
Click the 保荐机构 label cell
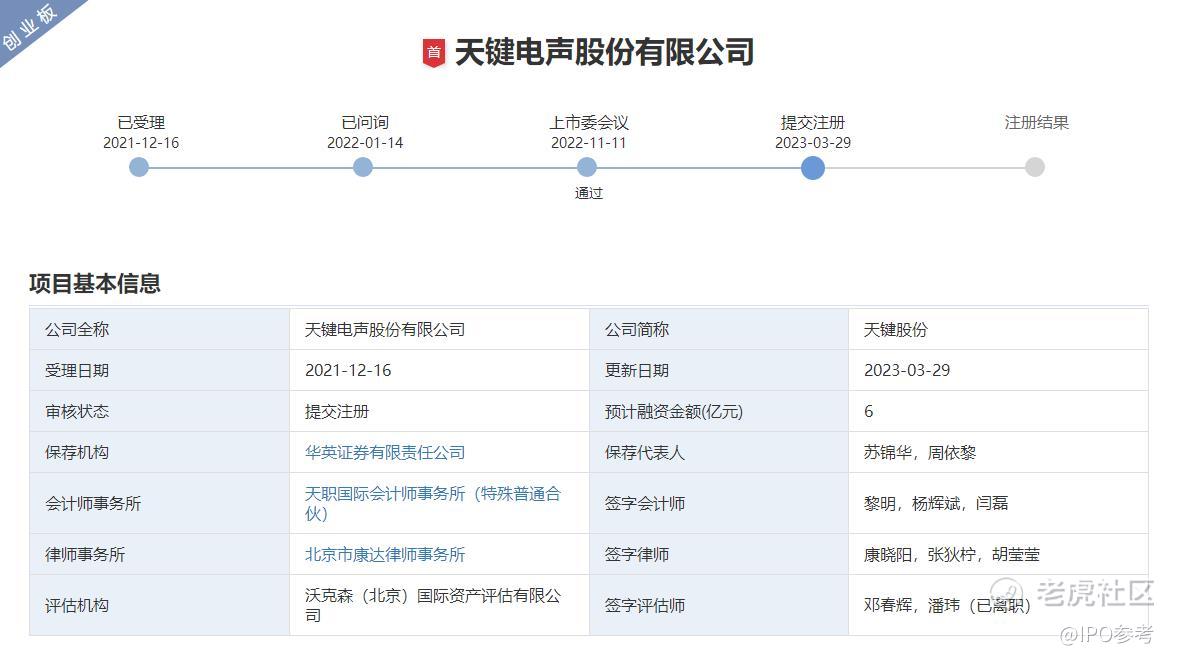pyautogui.click(x=159, y=452)
